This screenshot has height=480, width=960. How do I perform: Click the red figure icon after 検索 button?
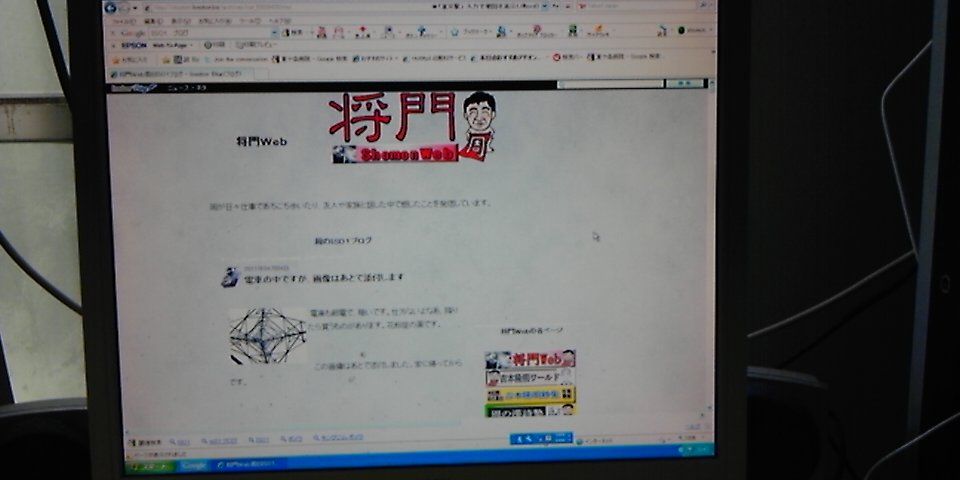(321, 32)
